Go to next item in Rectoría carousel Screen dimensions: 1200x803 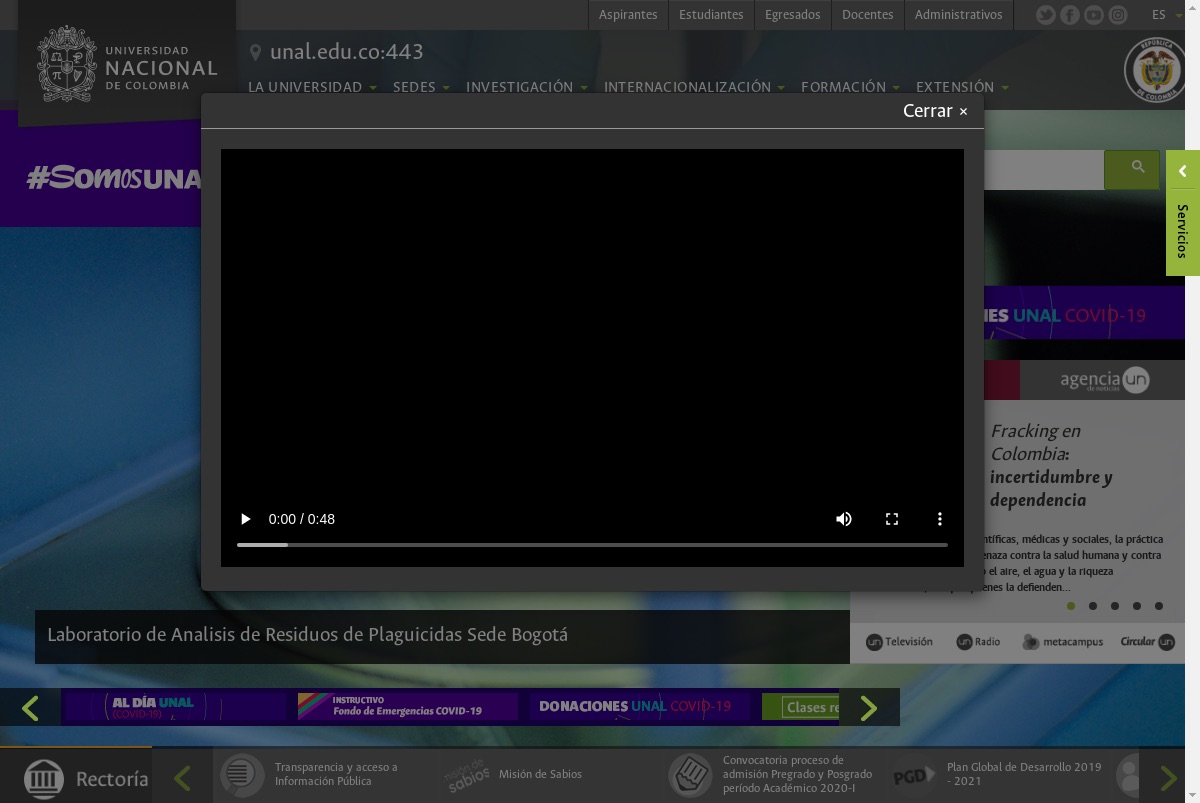1167,777
